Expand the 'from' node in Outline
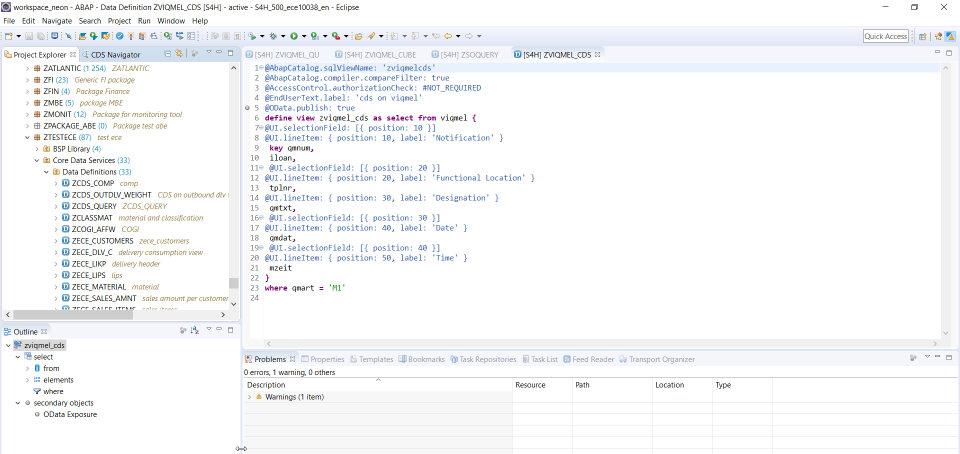The height and width of the screenshot is (454, 960). pos(27,368)
